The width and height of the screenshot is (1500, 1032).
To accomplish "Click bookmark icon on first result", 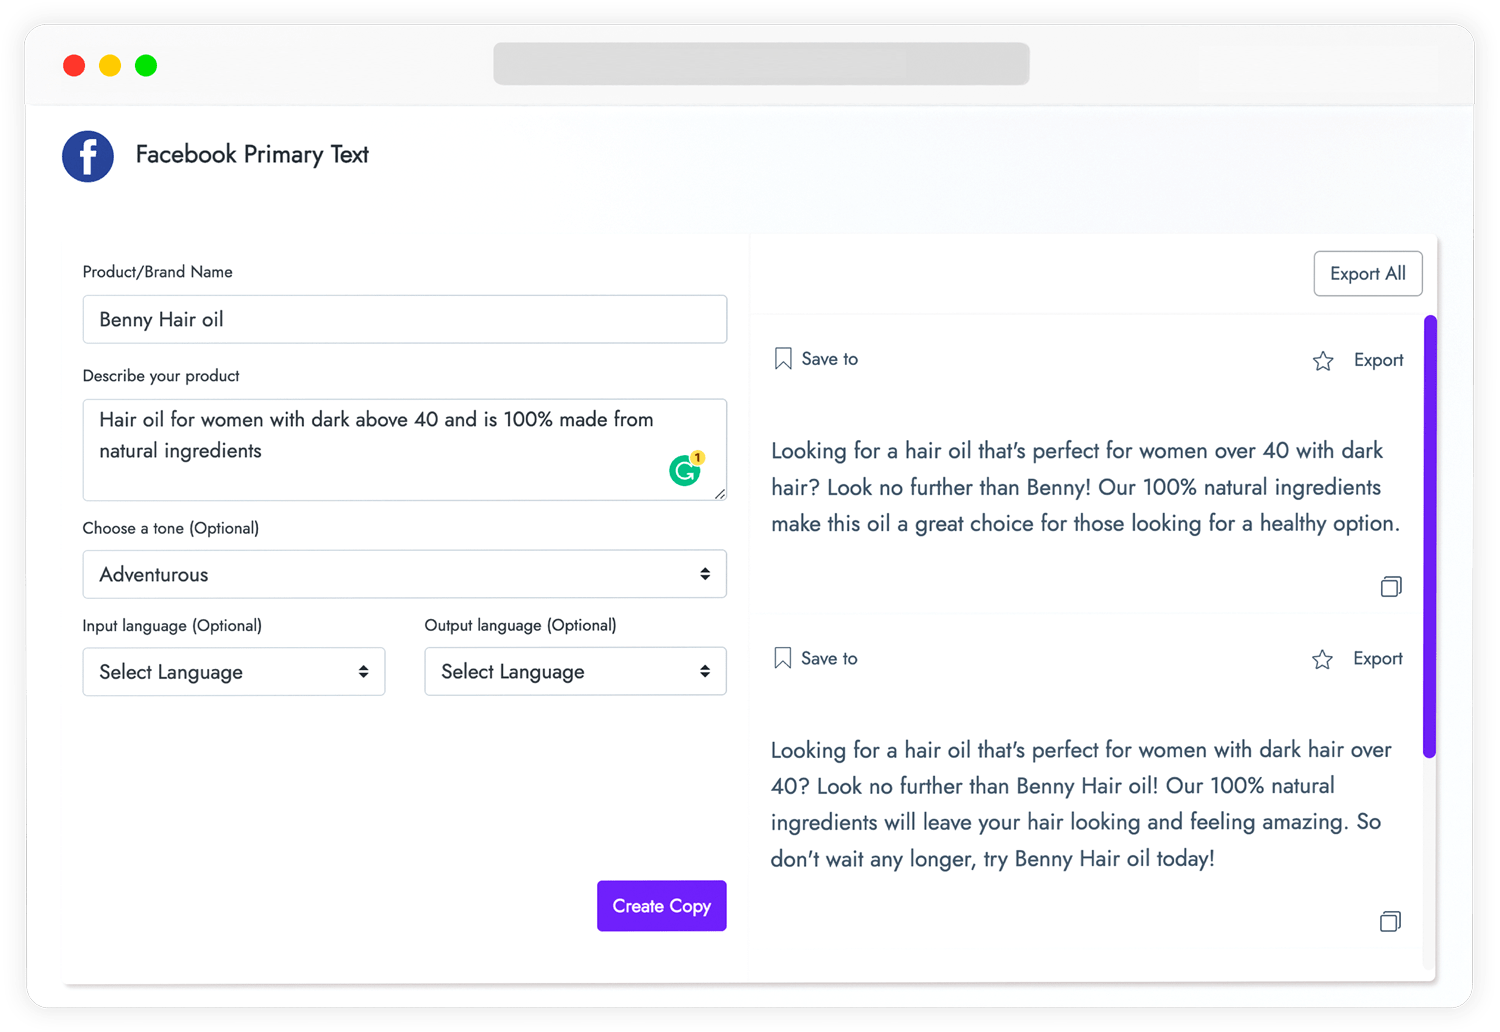I will (x=783, y=359).
